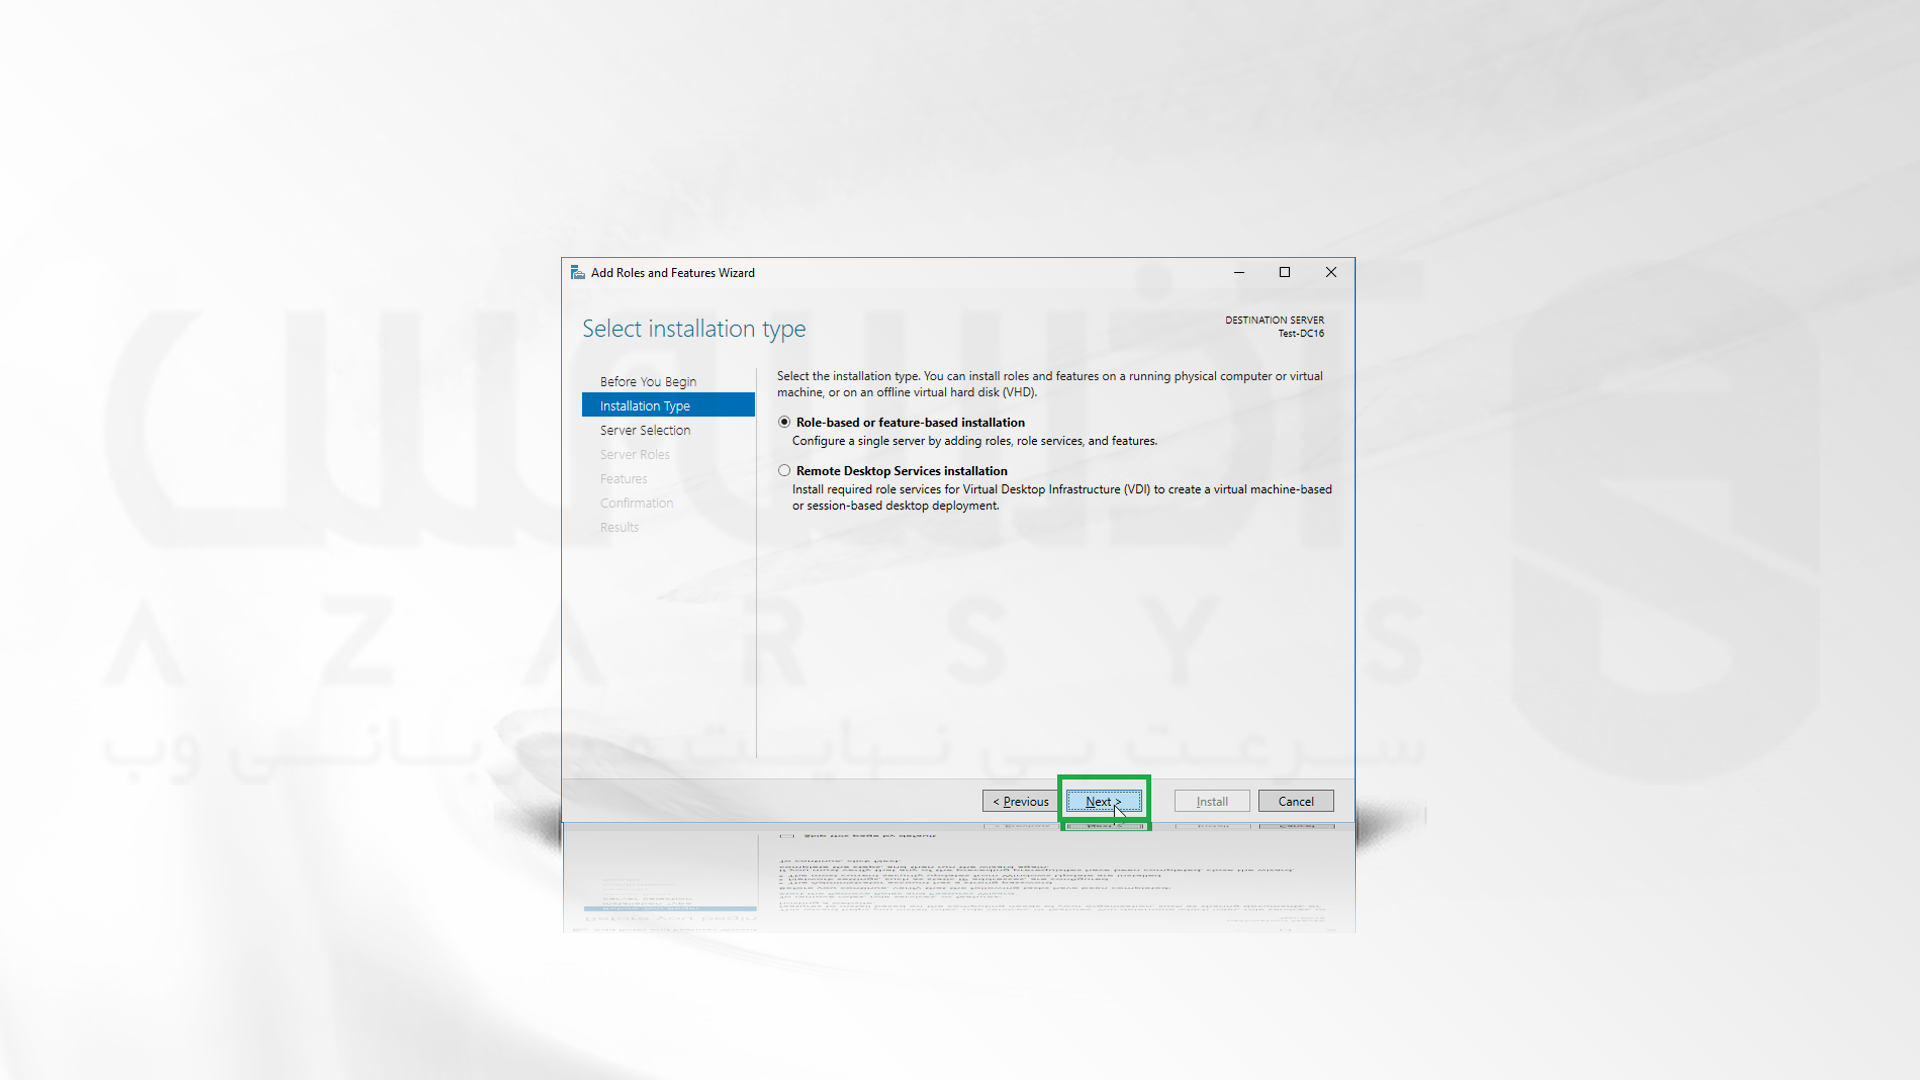Select the Before You Begin step
The width and height of the screenshot is (1920, 1080).
click(645, 381)
